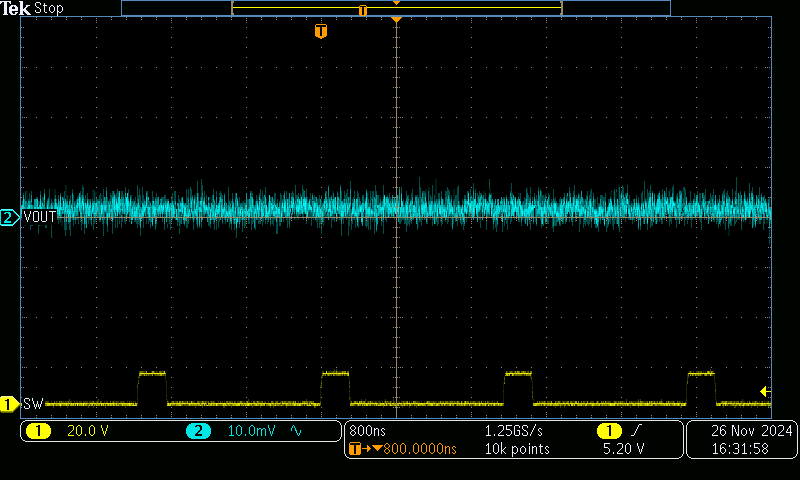Click the channel 1 SW ground marker
Screen dimensions: 800x480
(x=10, y=404)
